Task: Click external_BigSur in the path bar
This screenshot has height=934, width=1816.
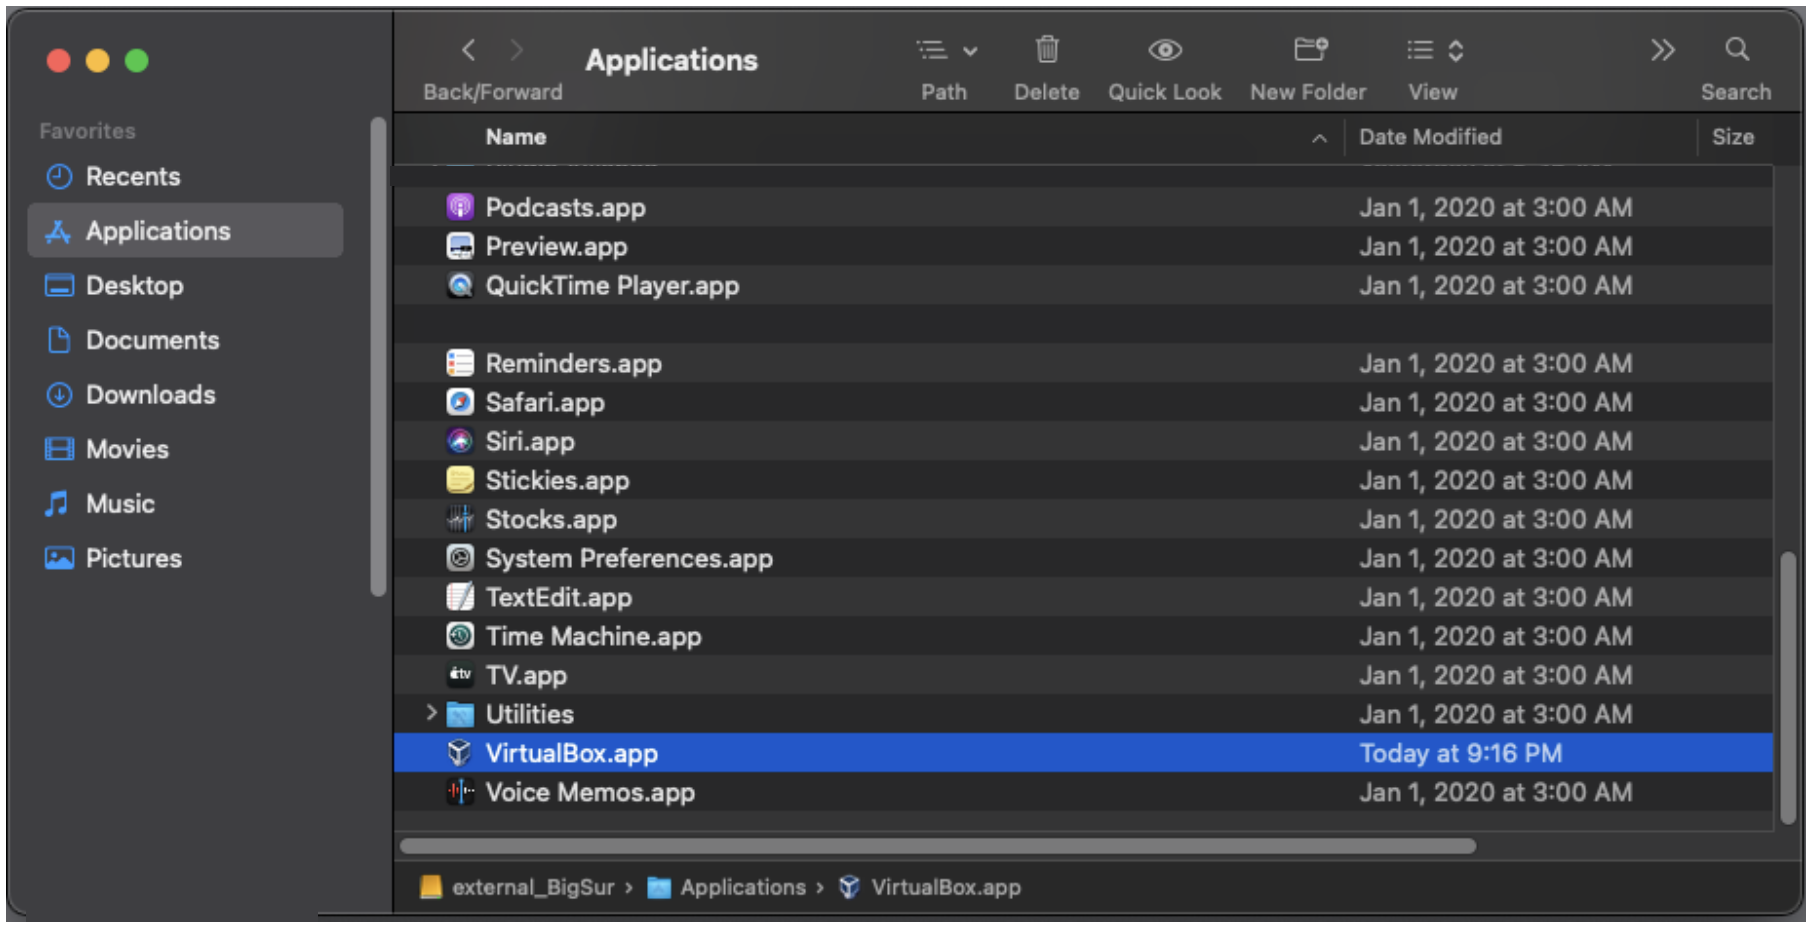Action: coord(531,887)
